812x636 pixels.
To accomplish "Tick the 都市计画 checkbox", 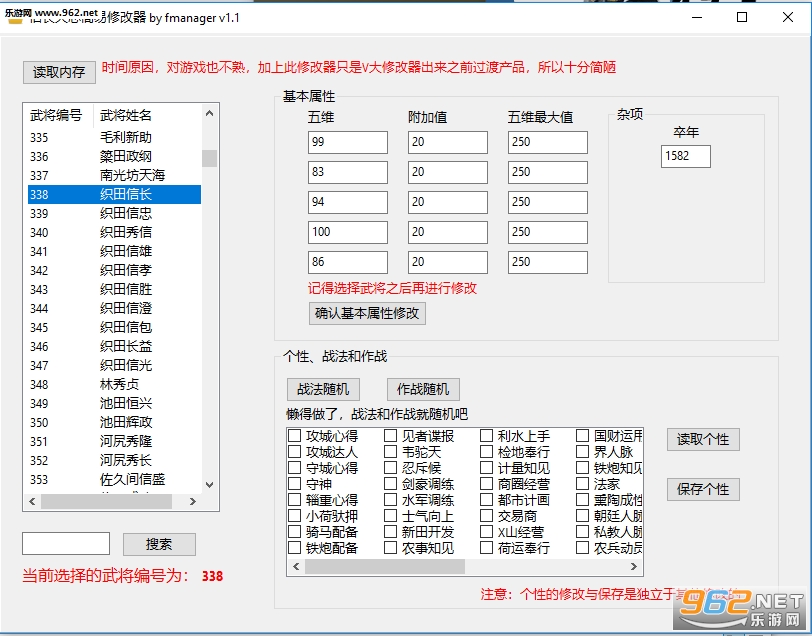I will 486,500.
